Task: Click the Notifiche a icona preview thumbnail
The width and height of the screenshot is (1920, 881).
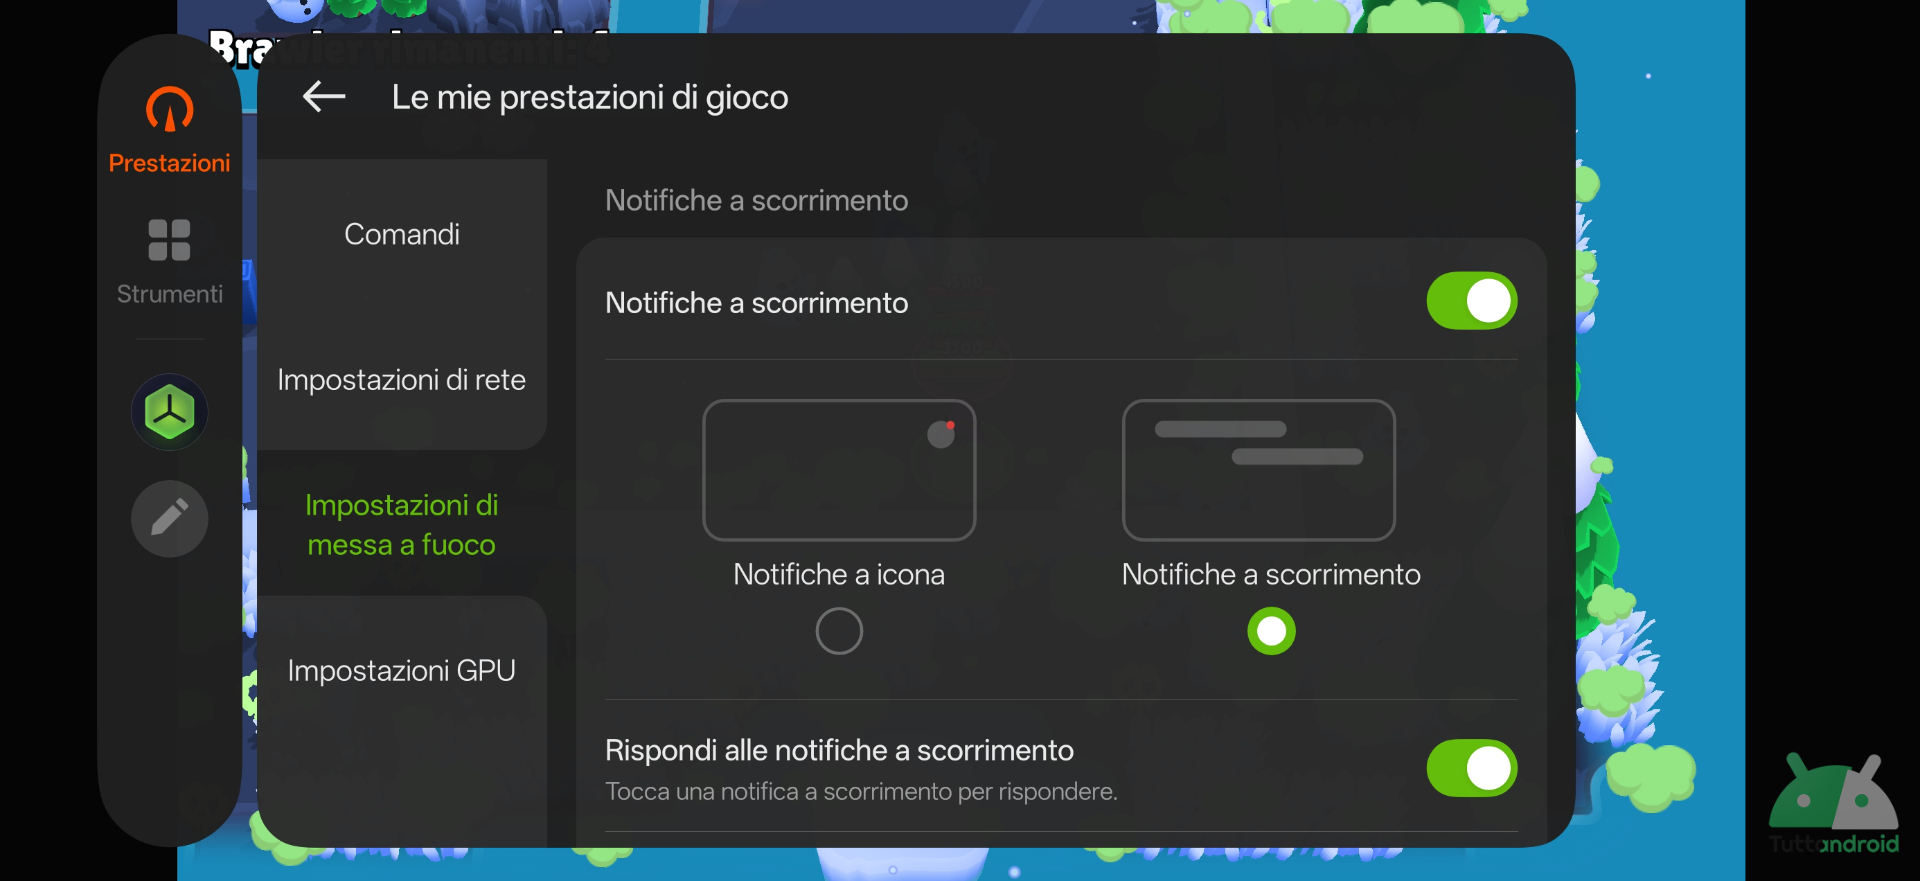Action: point(838,470)
